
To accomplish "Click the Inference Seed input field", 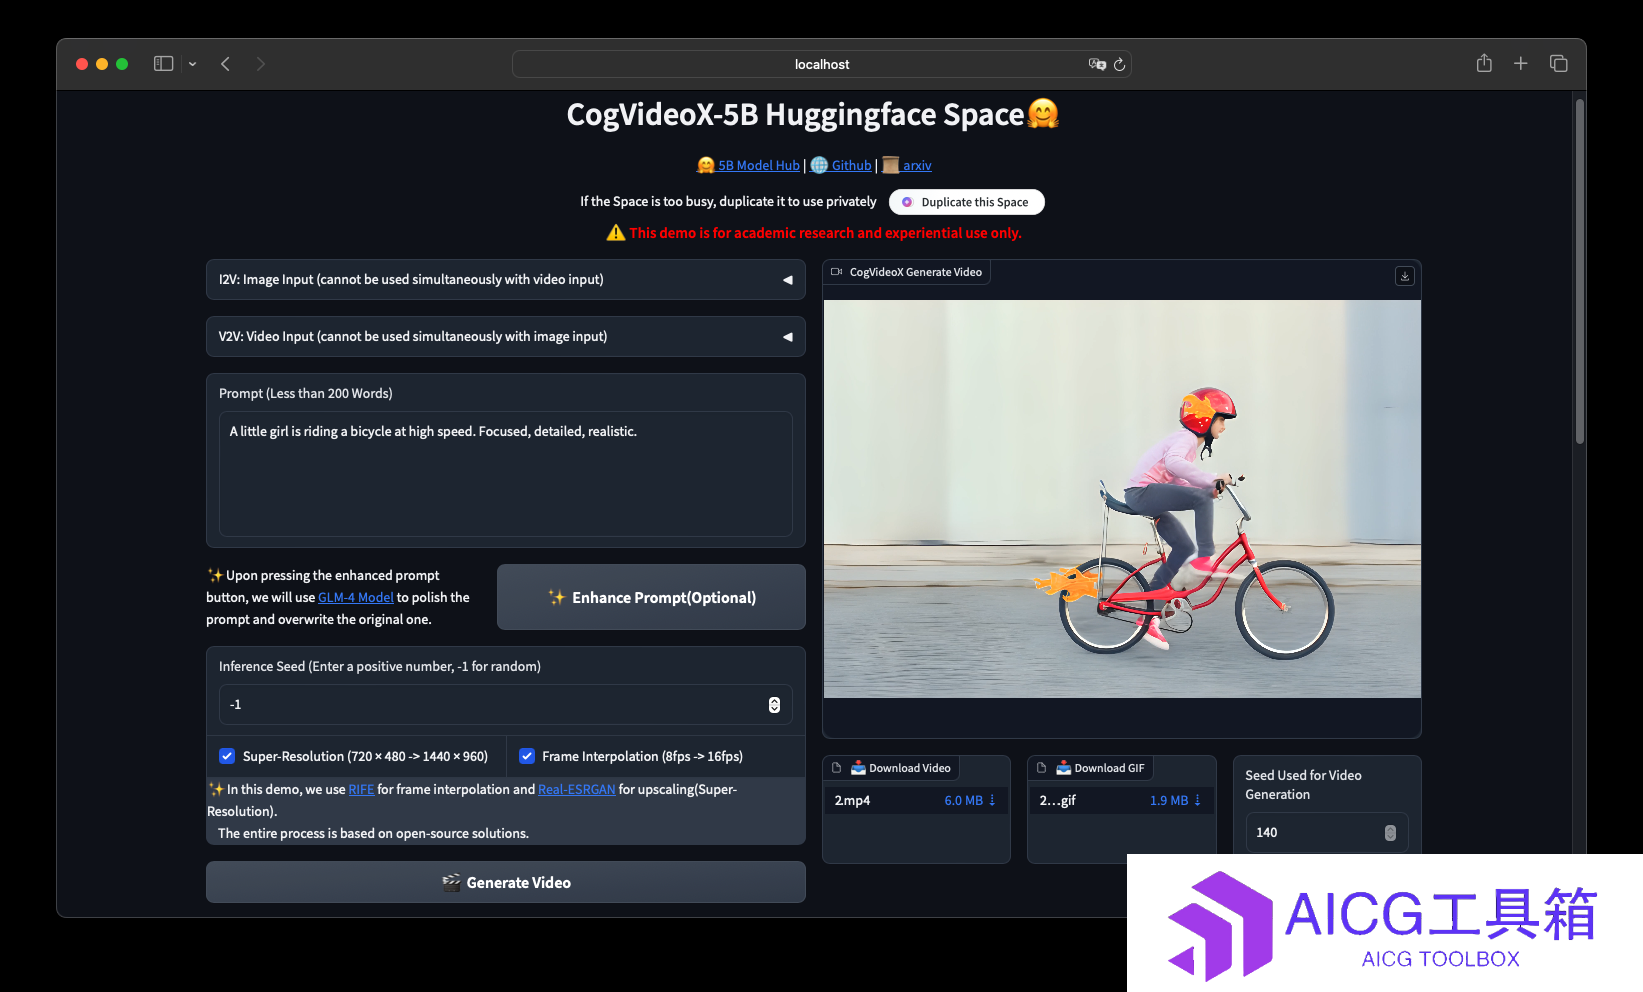I will (505, 705).
